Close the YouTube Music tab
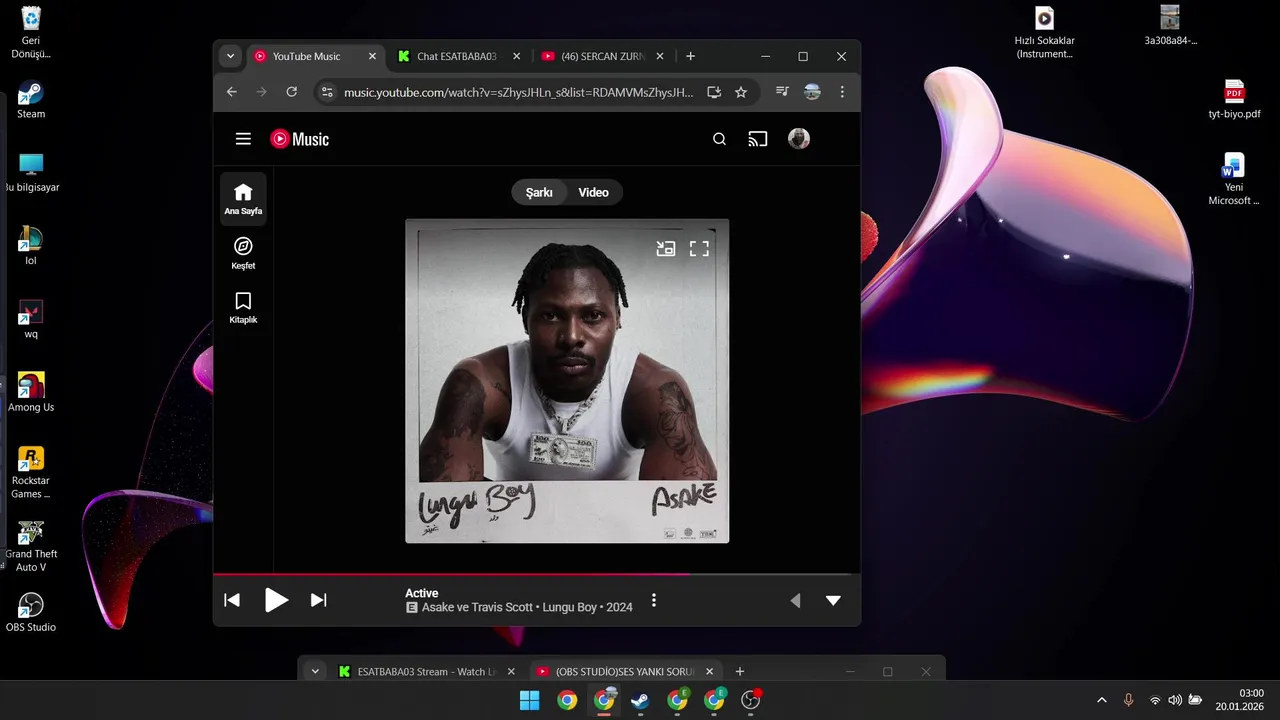1280x720 pixels. click(373, 57)
